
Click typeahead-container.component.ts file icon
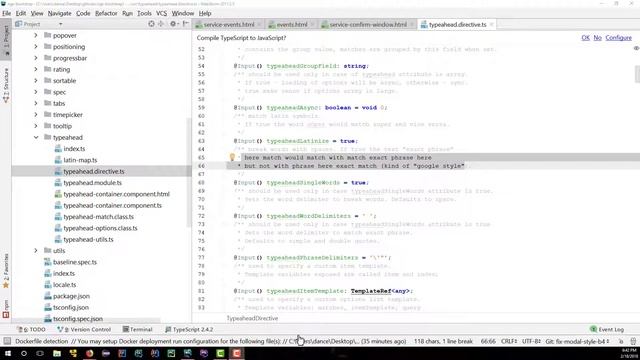(58, 205)
